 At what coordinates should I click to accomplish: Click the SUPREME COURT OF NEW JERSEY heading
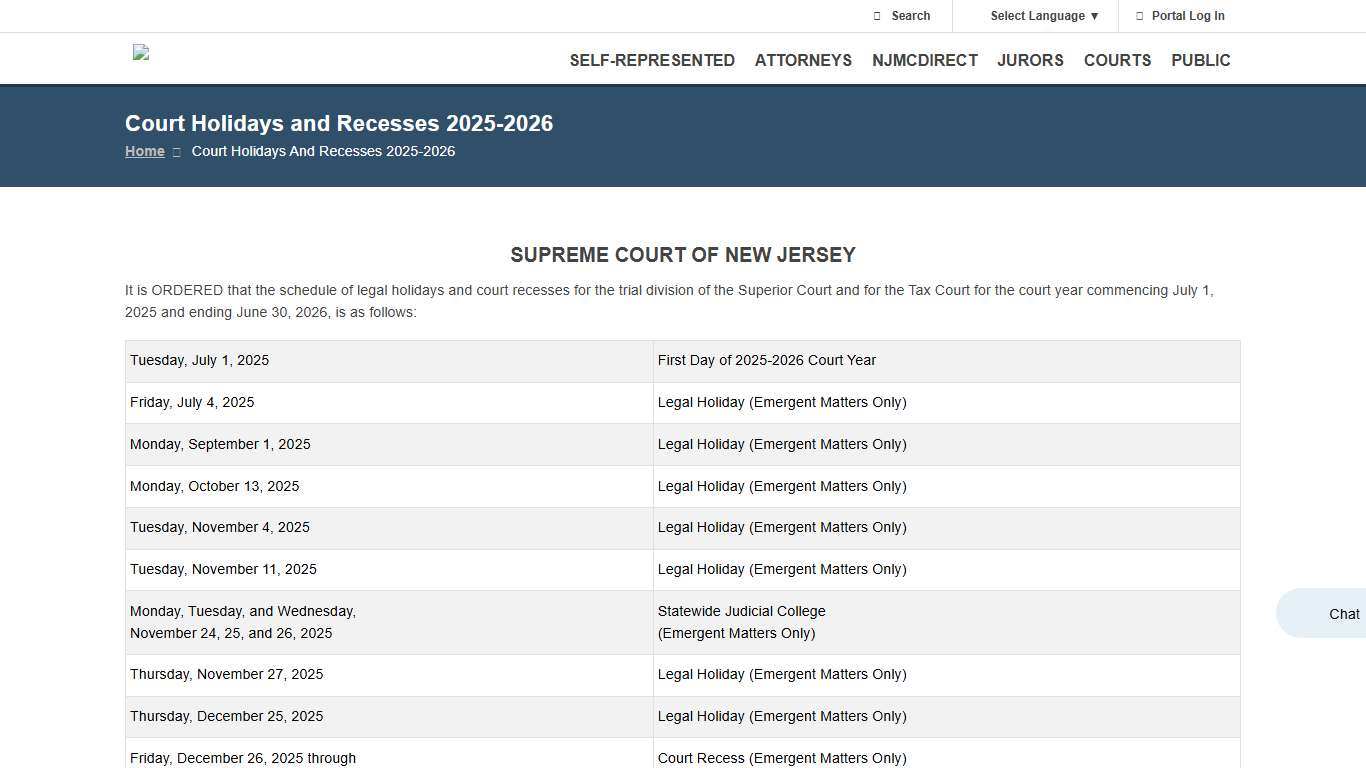(683, 255)
